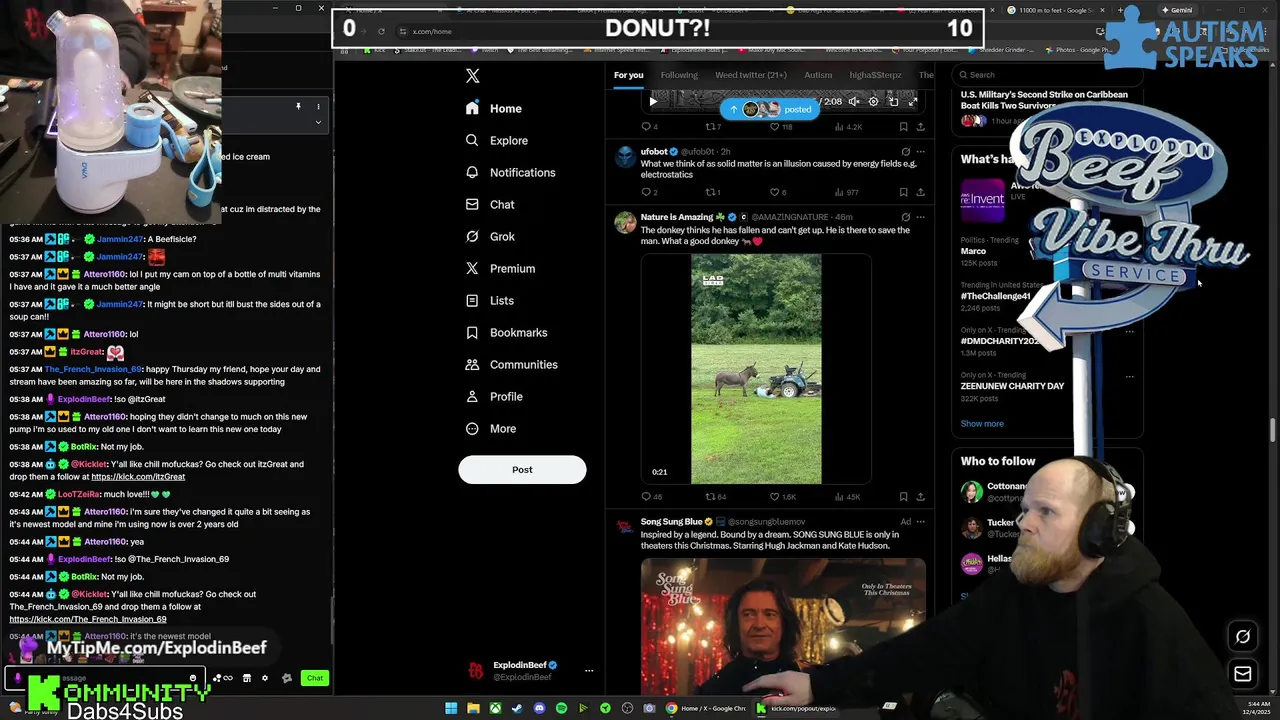This screenshot has height=720, width=1280.
Task: Enter fullscreen on the top video
Action: pos(912,101)
